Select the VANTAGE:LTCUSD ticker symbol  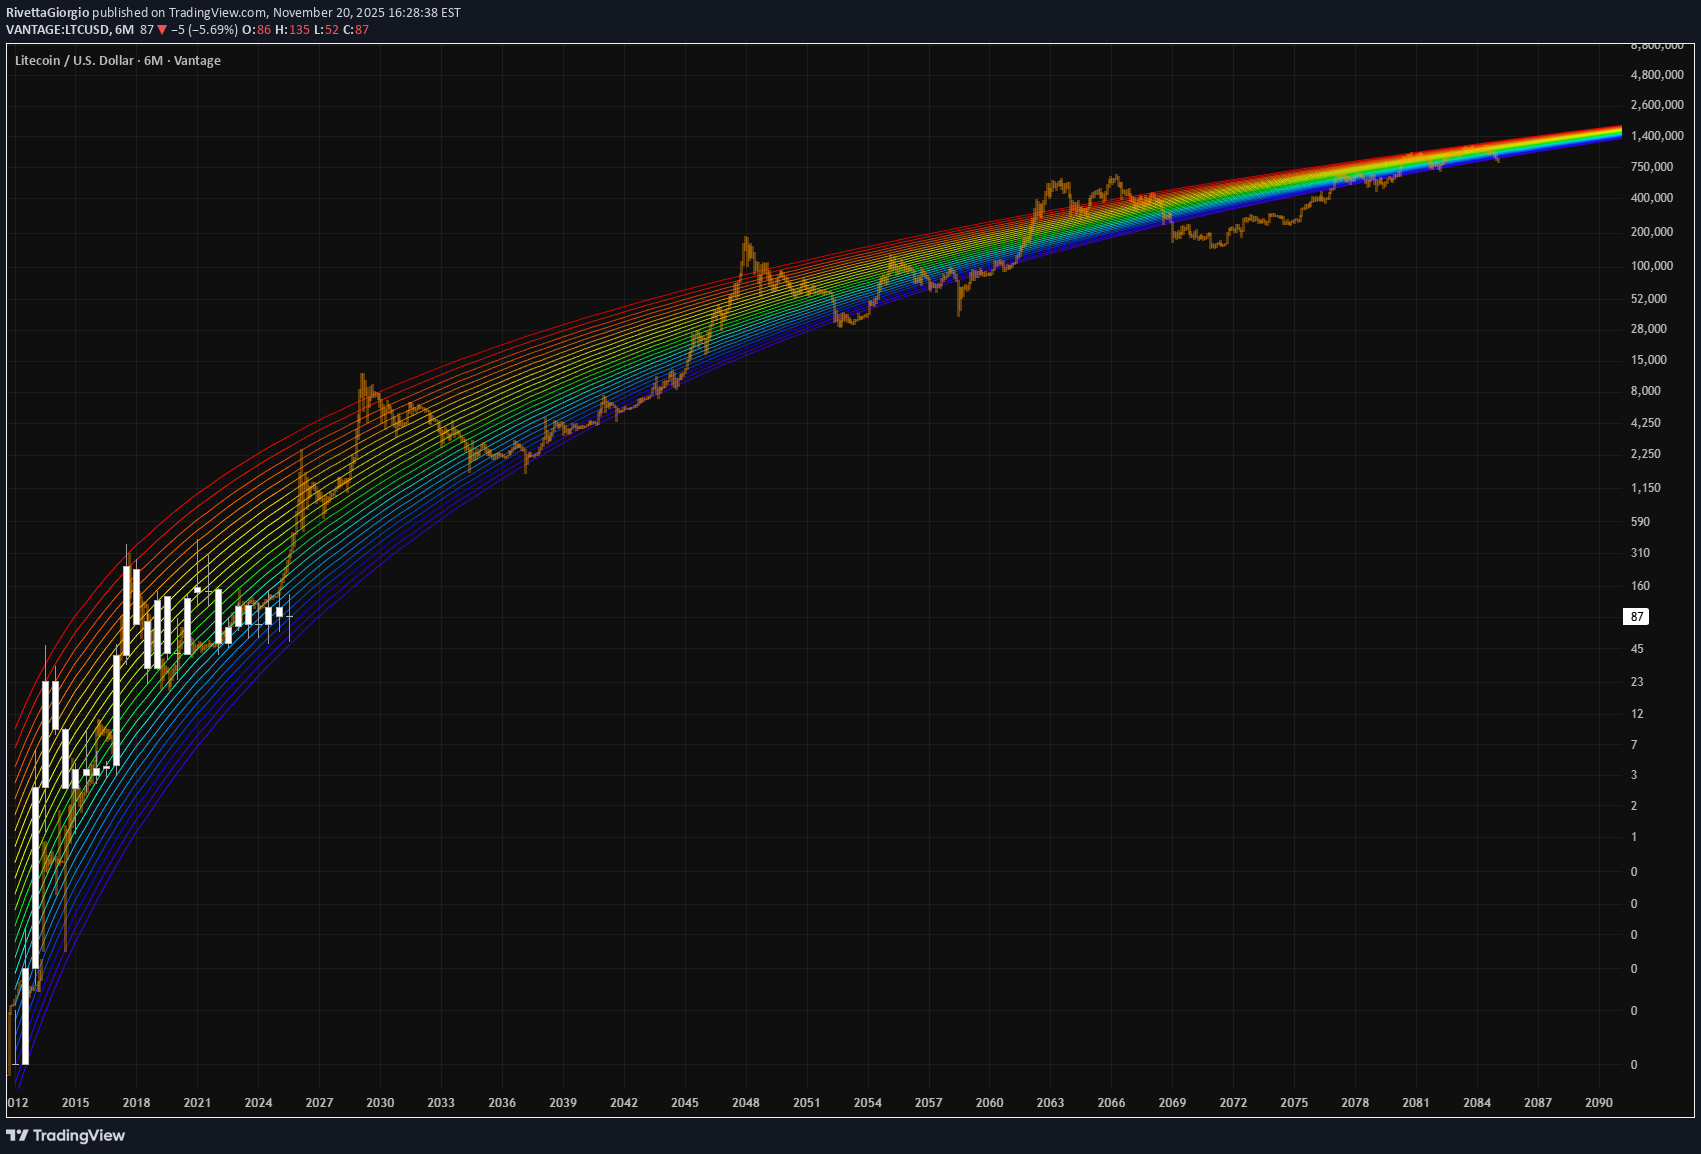pos(58,31)
